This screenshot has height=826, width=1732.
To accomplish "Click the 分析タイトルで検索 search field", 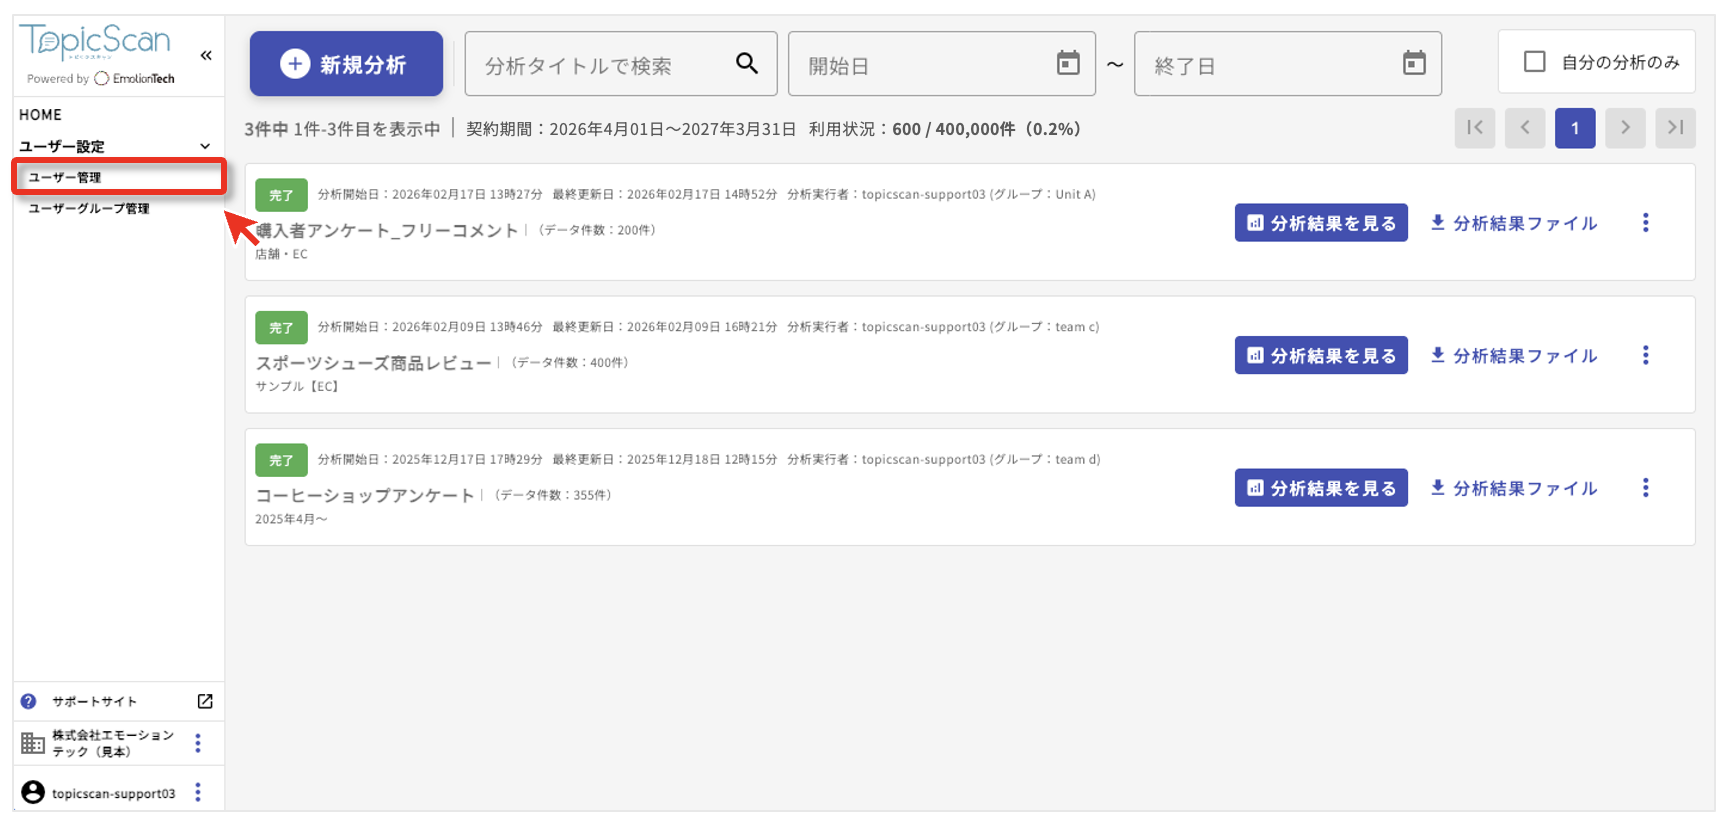I will [x=600, y=66].
